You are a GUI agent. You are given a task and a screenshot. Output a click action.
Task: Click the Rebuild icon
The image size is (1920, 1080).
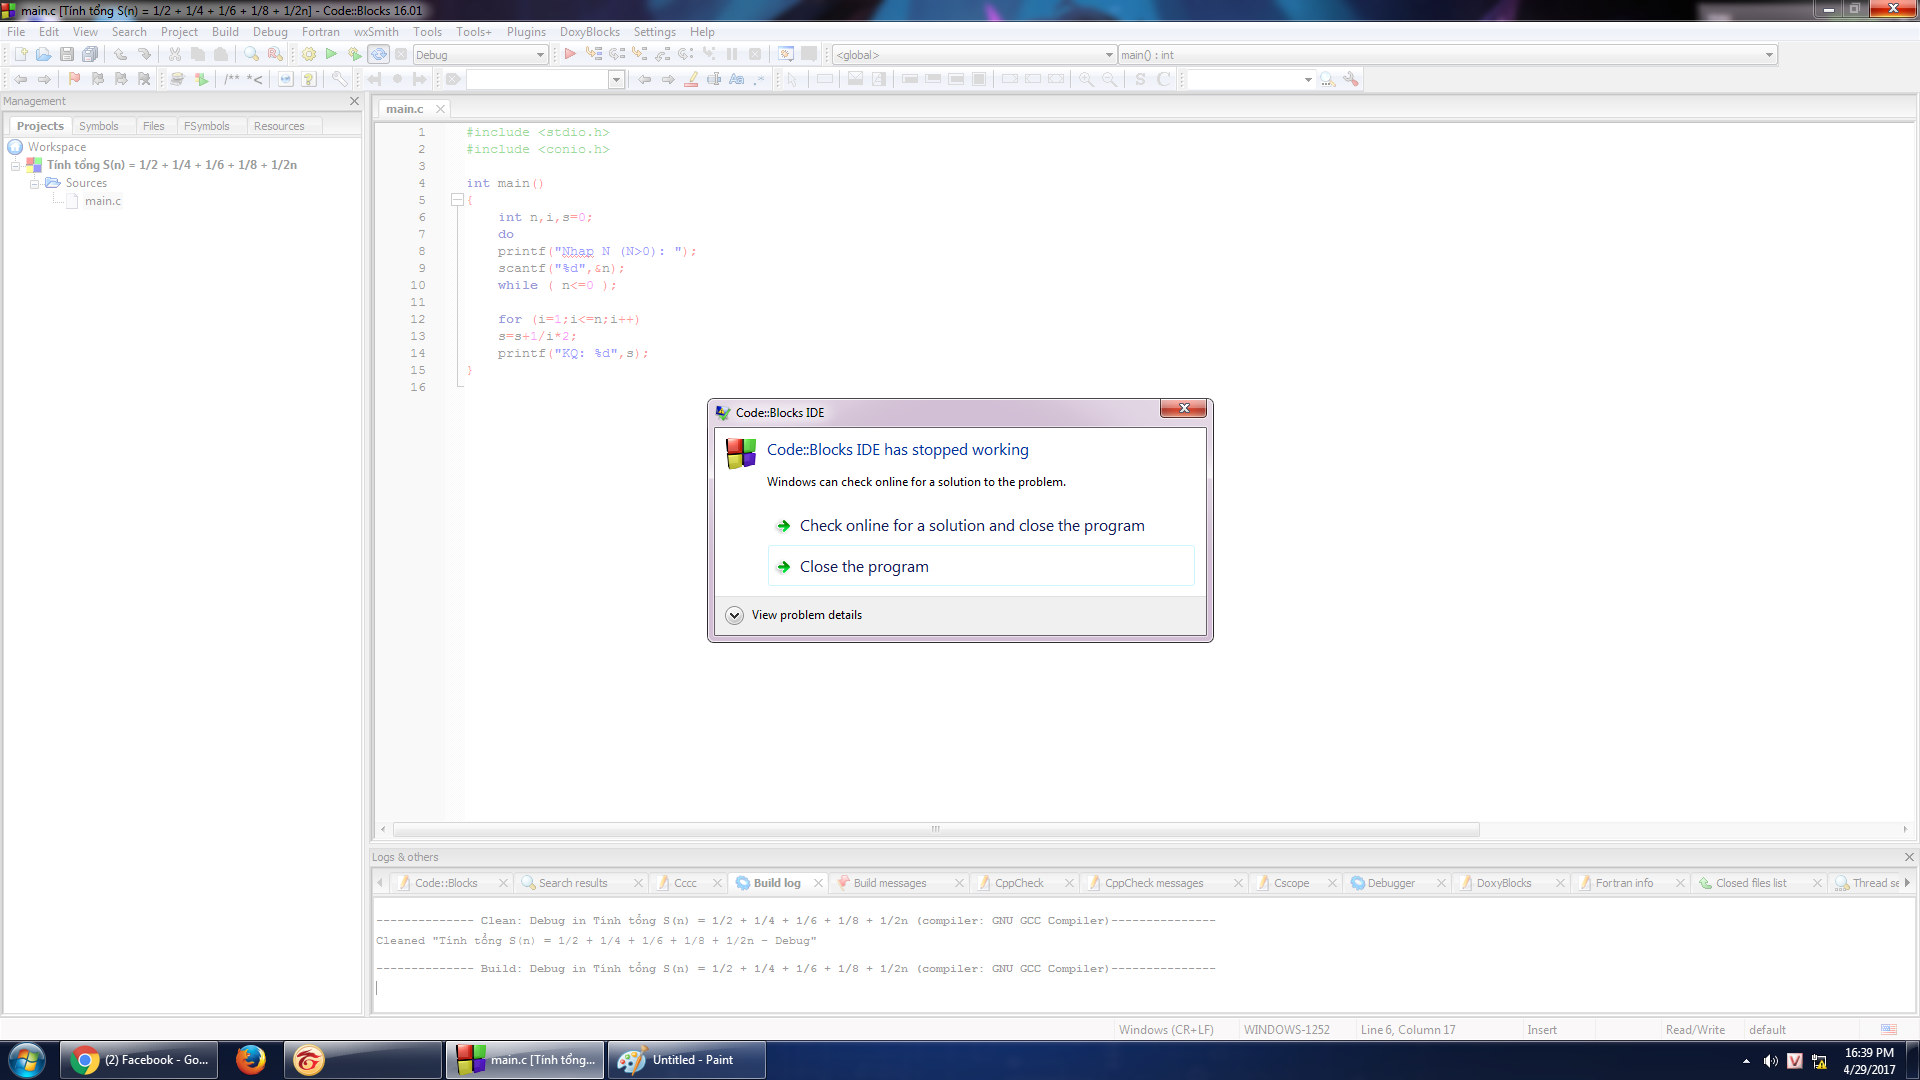(x=378, y=54)
